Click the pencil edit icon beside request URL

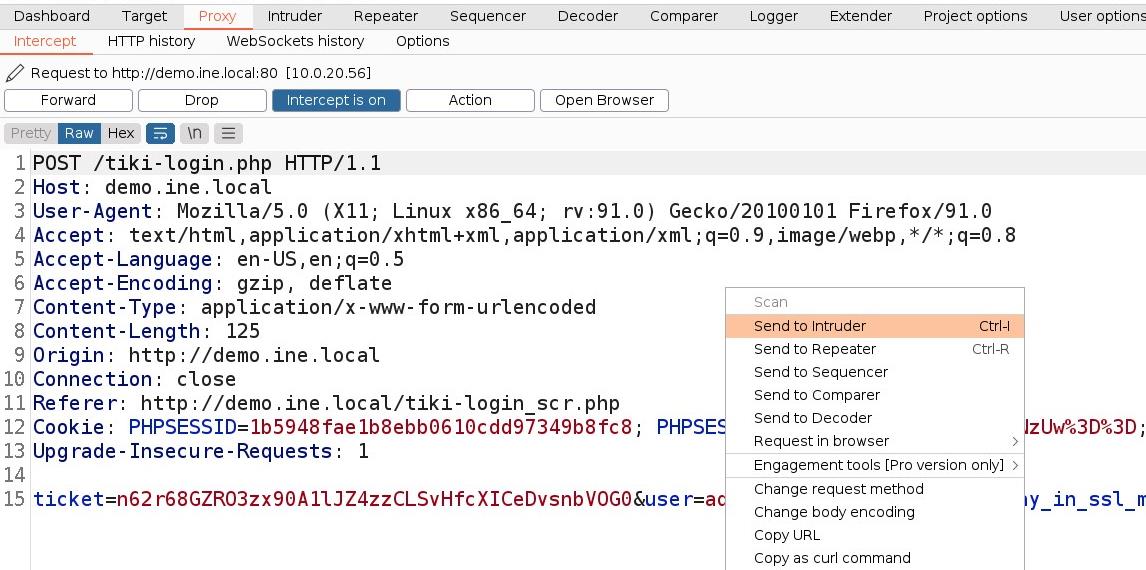[x=15, y=73]
